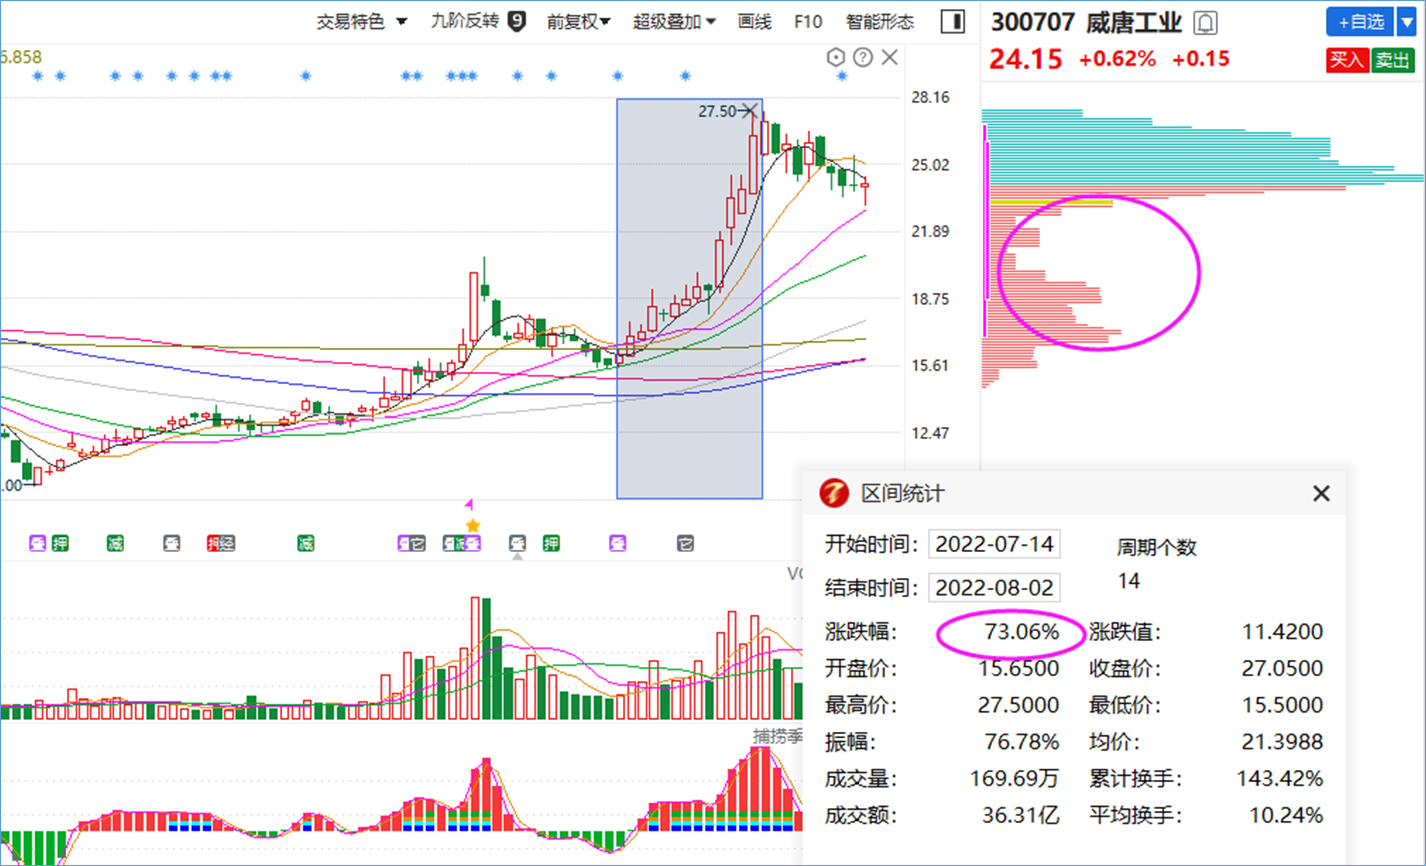Click the red 担 event marker icon
Screen dimensions: 1426x866
tap(214, 544)
